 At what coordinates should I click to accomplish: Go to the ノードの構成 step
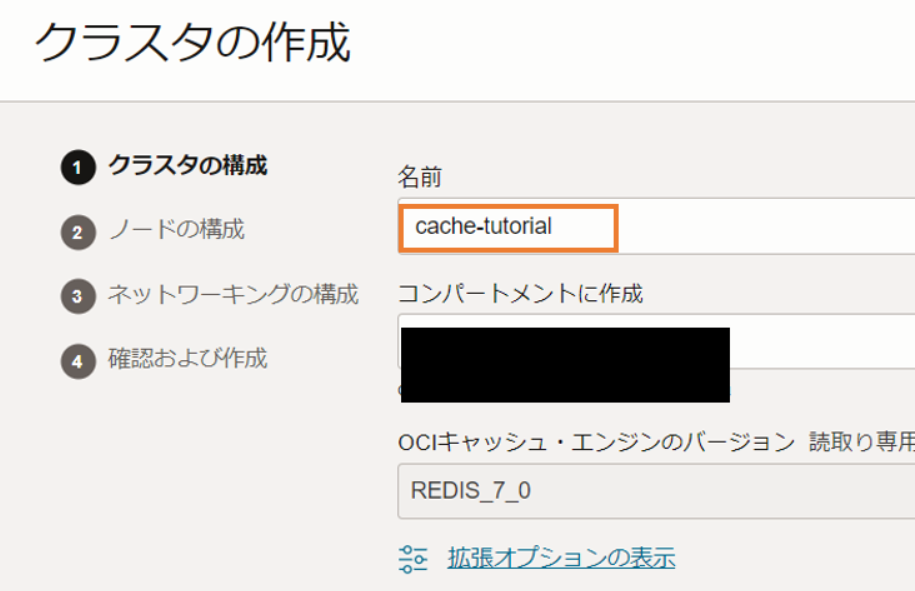pos(176,230)
